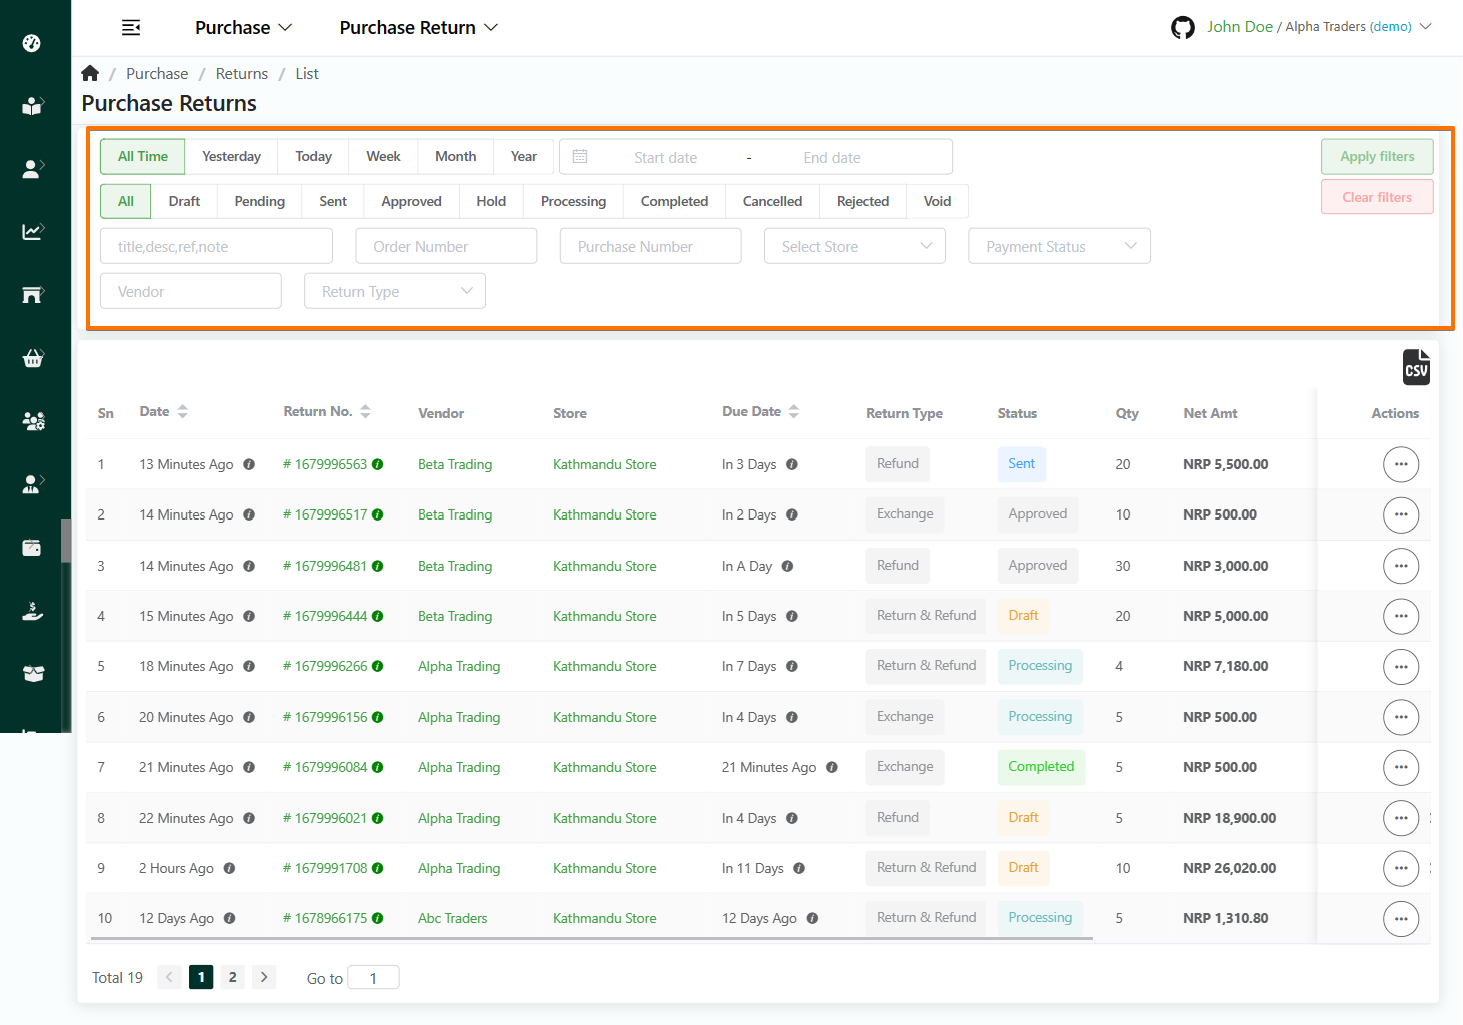Click the Vendor filter field

click(191, 291)
